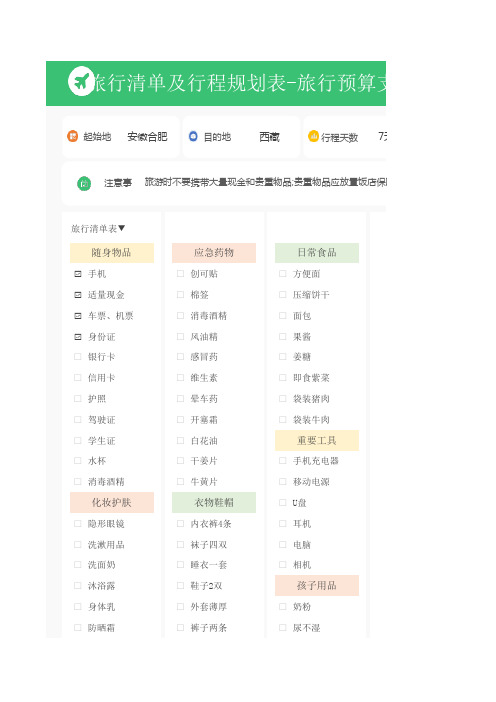Check the 奶粉 checkbox
The image size is (496, 702).
pos(282,607)
